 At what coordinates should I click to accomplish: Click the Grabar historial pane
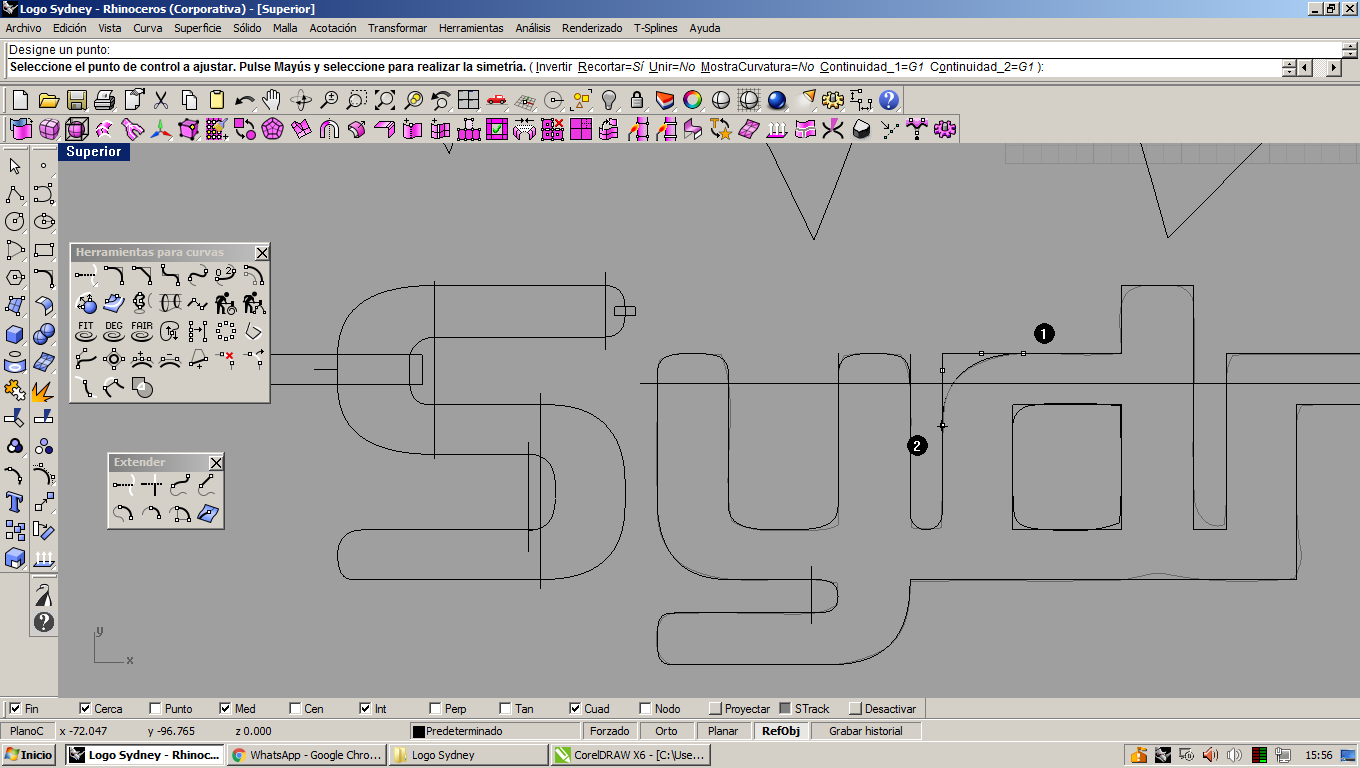(x=866, y=731)
